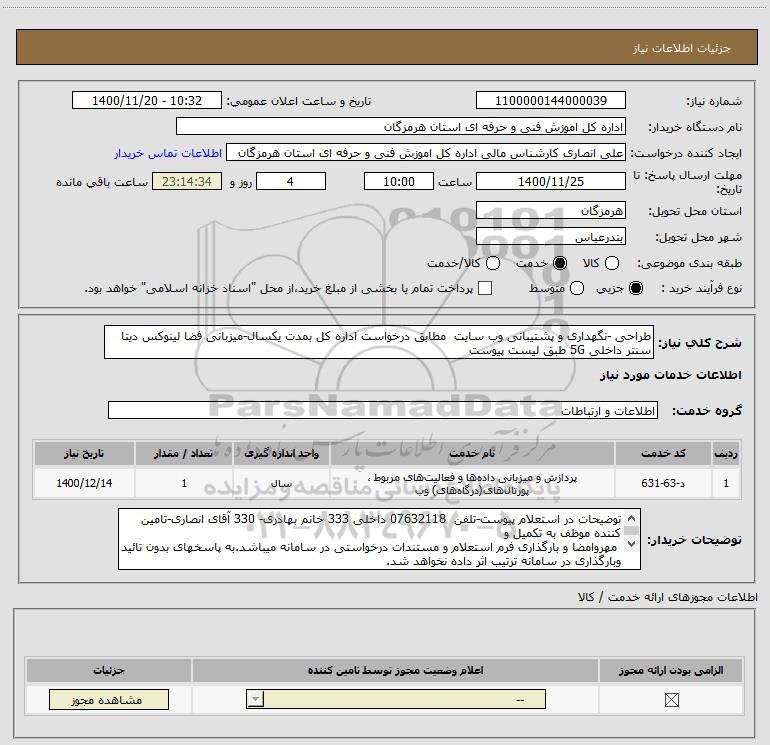Click the اطلاعات خدمات مورد نیاز heading
Image resolution: width=770 pixels, height=745 pixels.
point(670,375)
